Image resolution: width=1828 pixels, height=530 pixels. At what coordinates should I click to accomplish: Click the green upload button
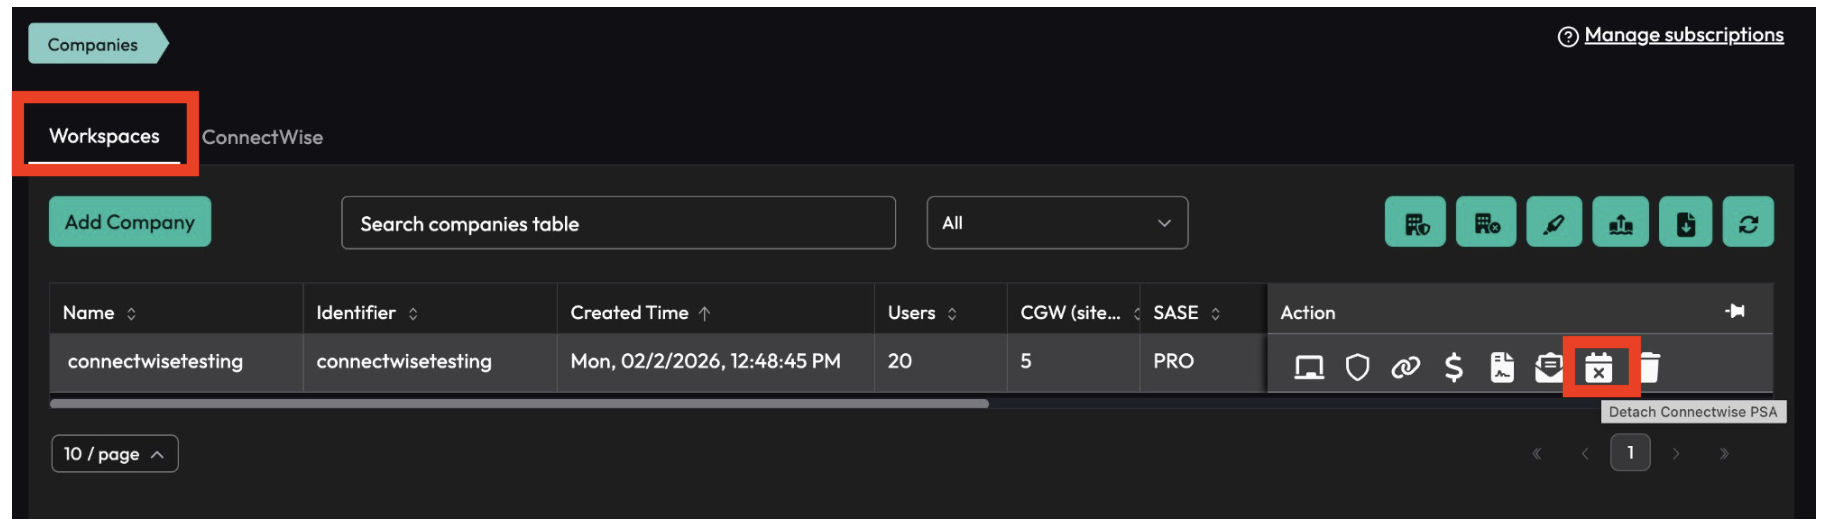point(1620,223)
